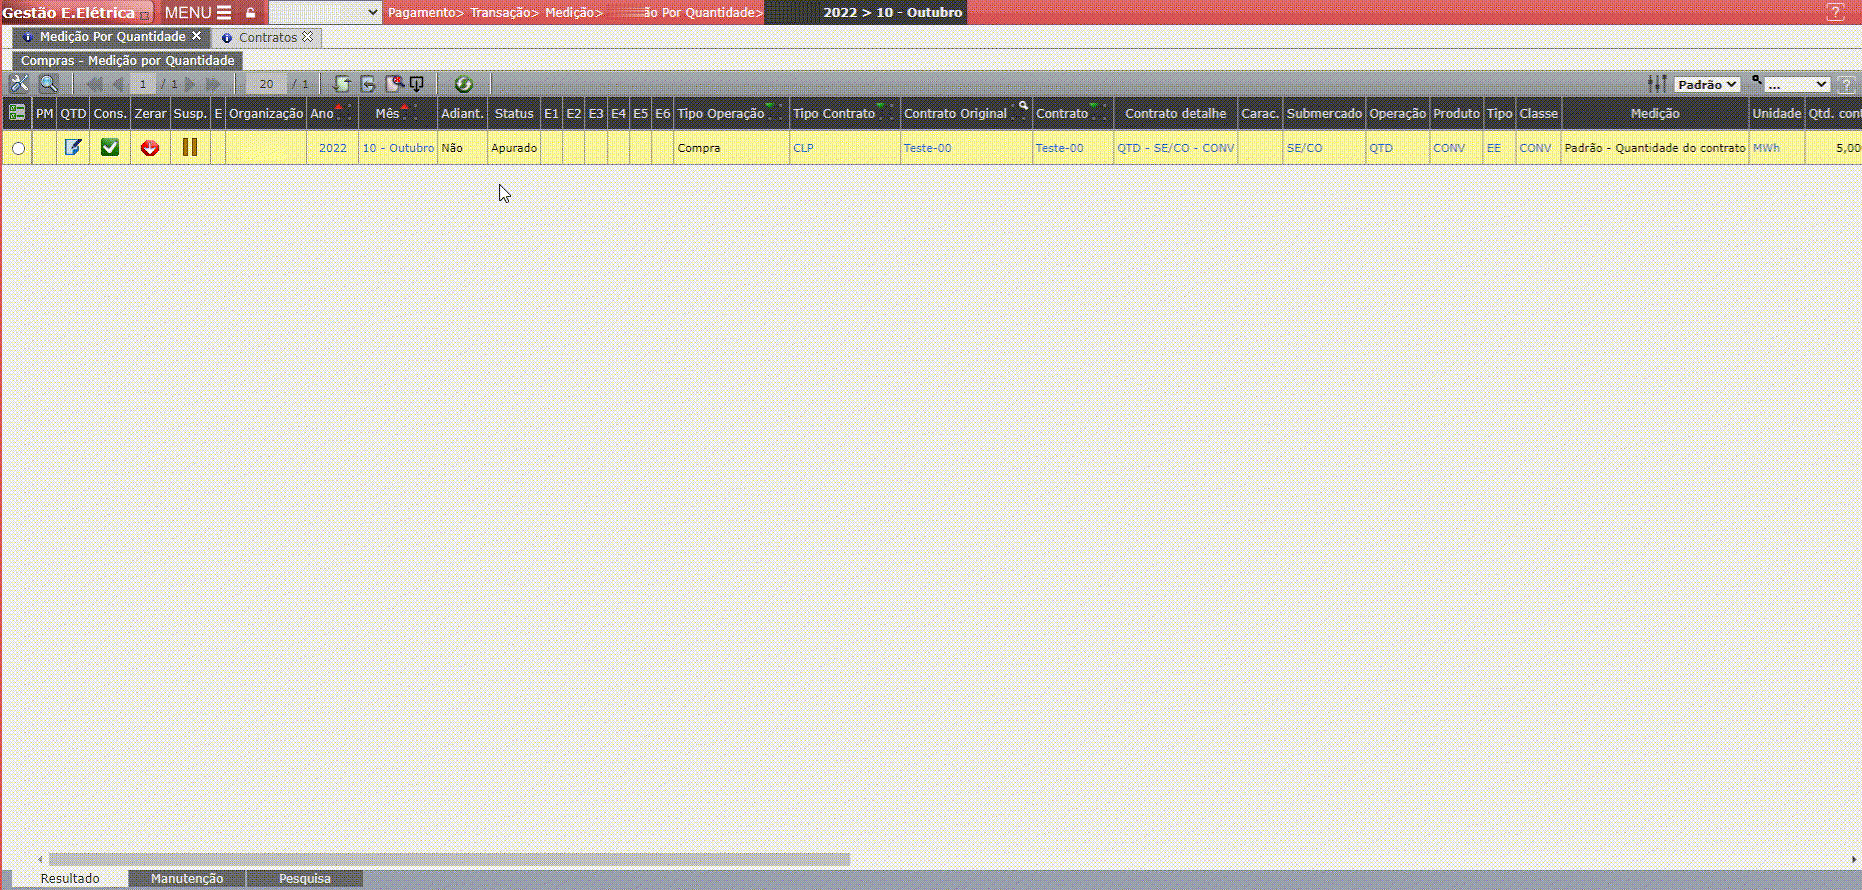The width and height of the screenshot is (1862, 890).
Task: Click the green checklist icon in header
Action: click(x=17, y=113)
